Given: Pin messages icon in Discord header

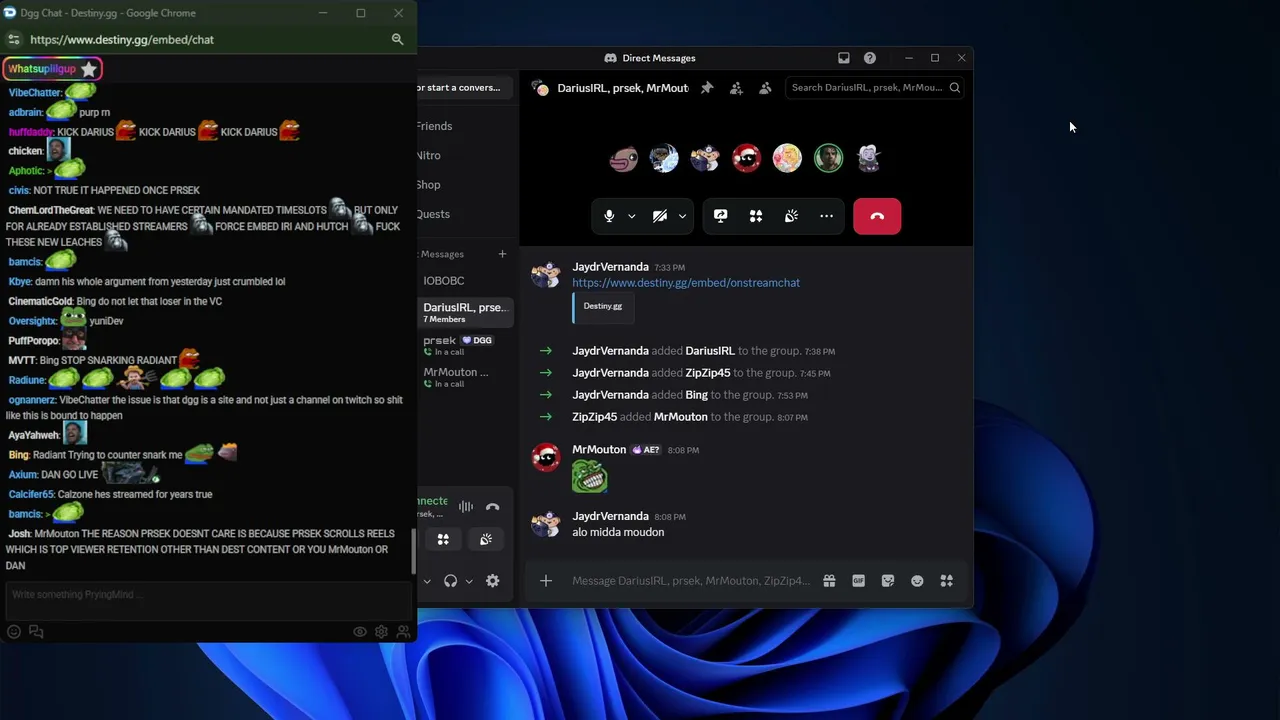Looking at the screenshot, I should coord(707,88).
